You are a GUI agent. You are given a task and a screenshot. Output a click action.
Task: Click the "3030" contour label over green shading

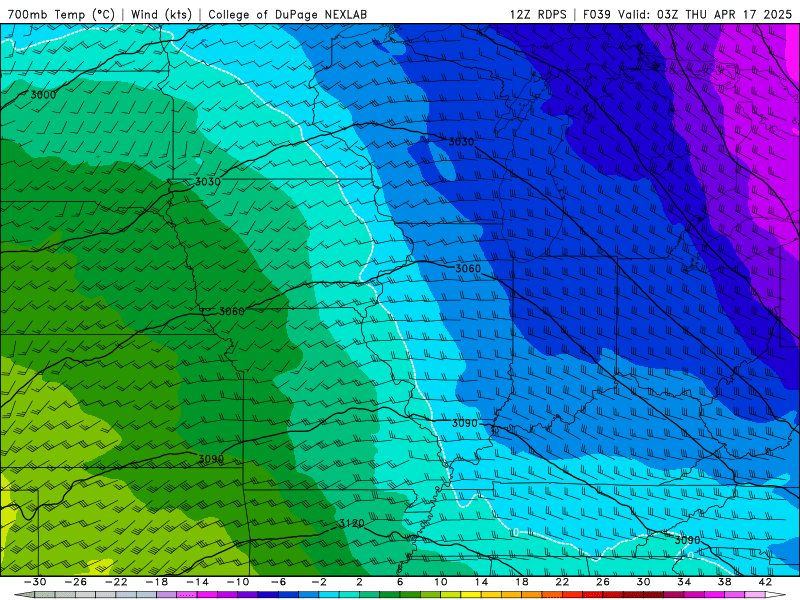pyautogui.click(x=208, y=182)
